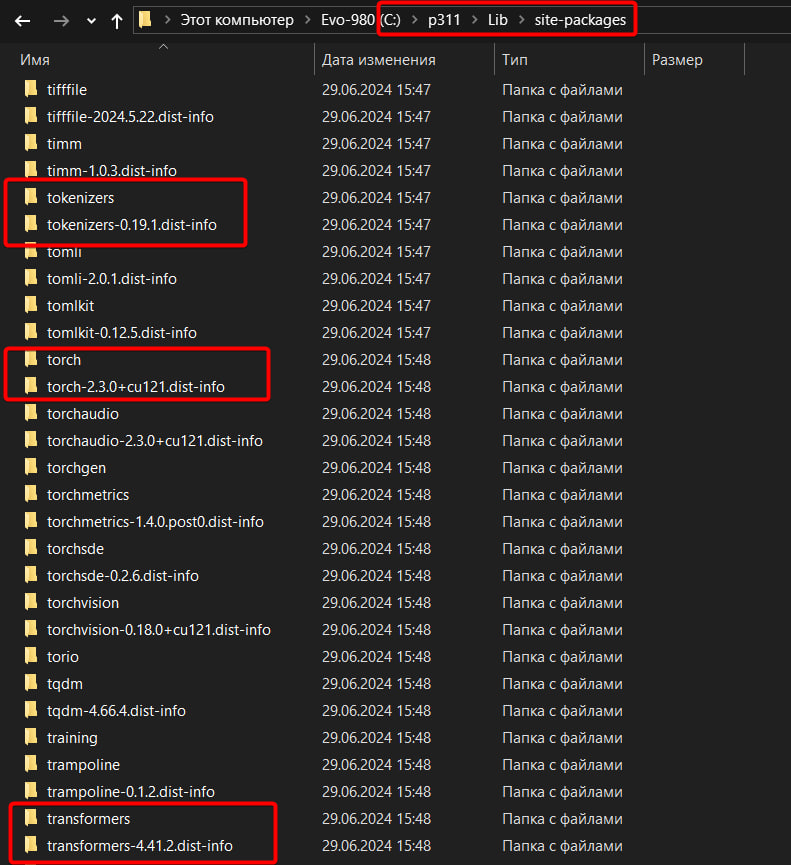Click the torchvision folder name
The height and width of the screenshot is (865, 791).
(83, 602)
